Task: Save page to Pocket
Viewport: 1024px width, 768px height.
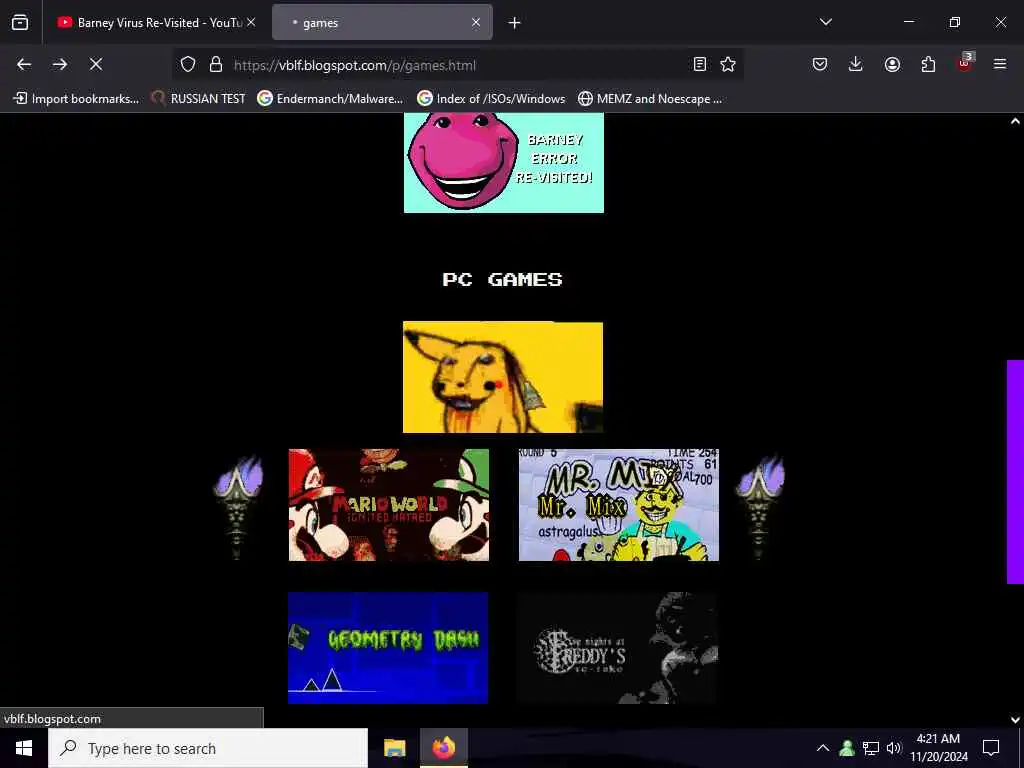Action: [x=820, y=64]
